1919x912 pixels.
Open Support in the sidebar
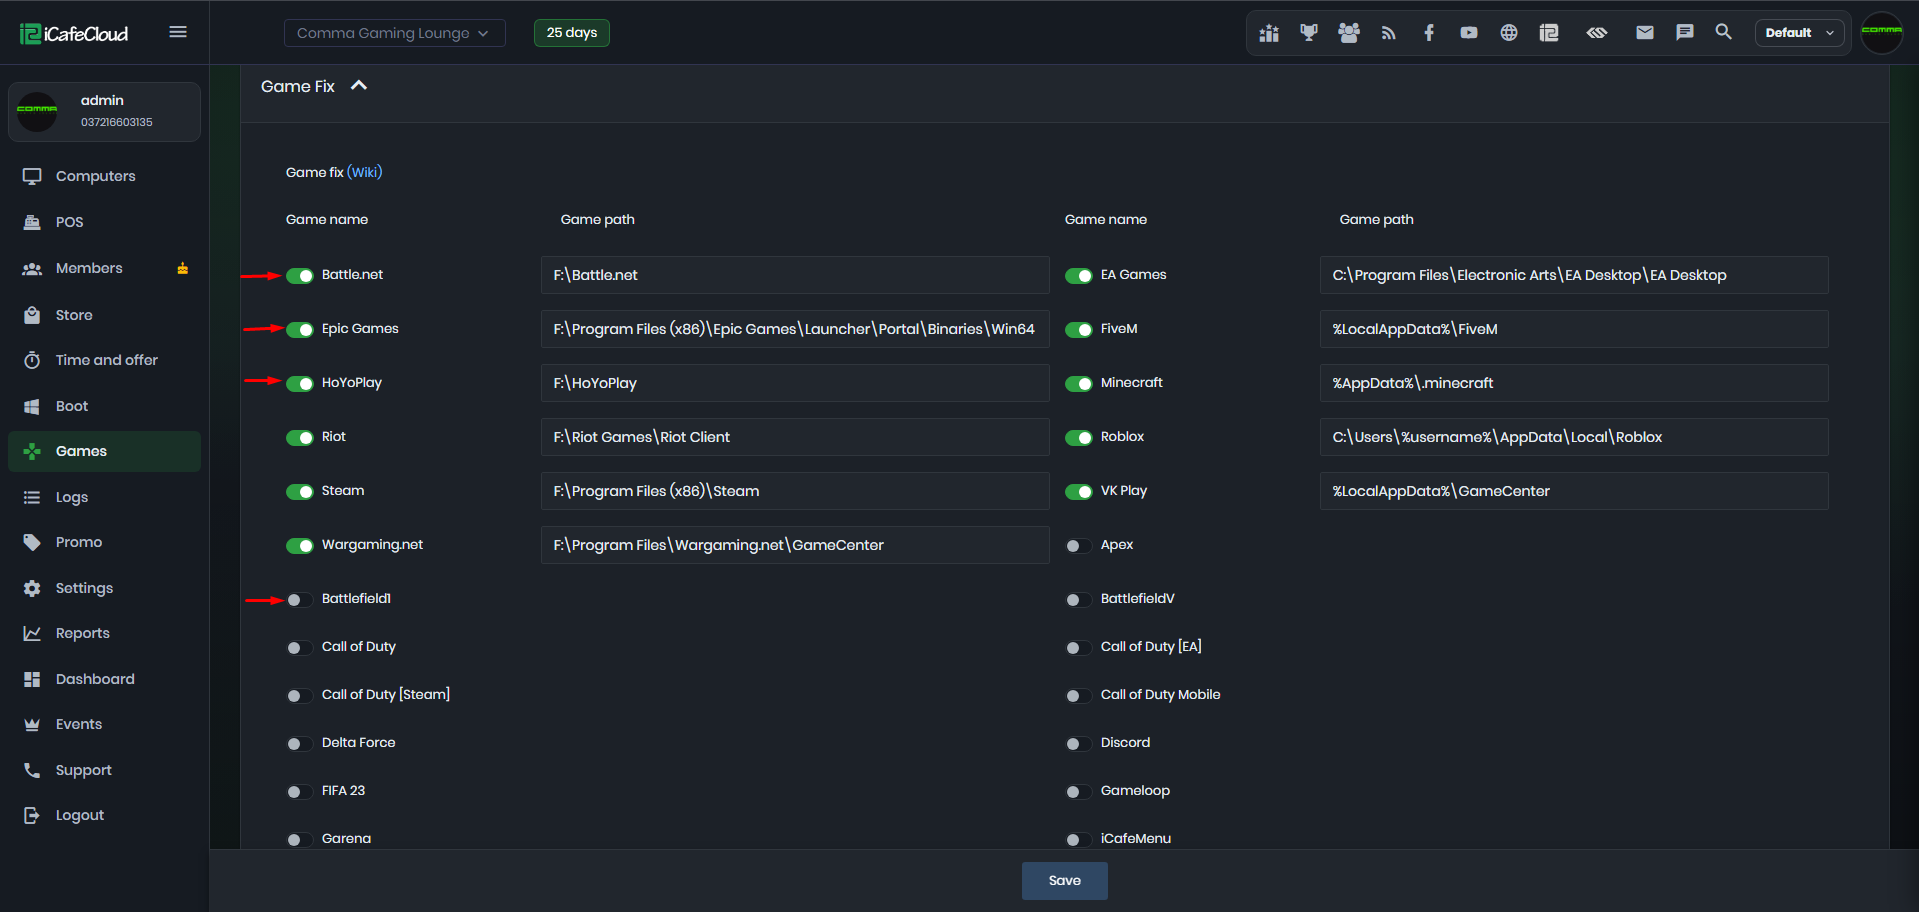[x=104, y=770]
